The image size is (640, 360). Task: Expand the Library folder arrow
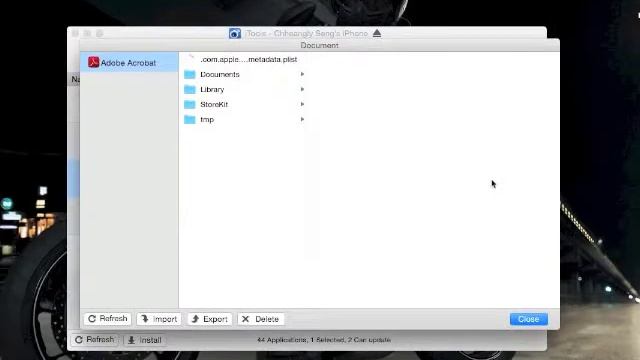coord(302,89)
